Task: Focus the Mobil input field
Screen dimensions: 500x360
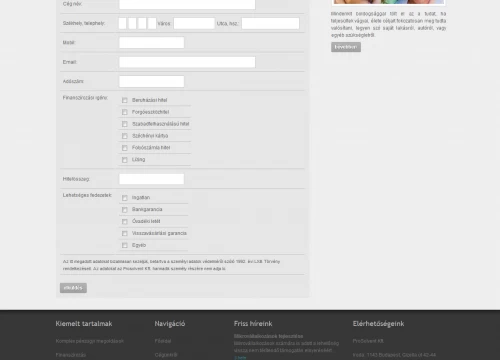Action: click(x=152, y=43)
